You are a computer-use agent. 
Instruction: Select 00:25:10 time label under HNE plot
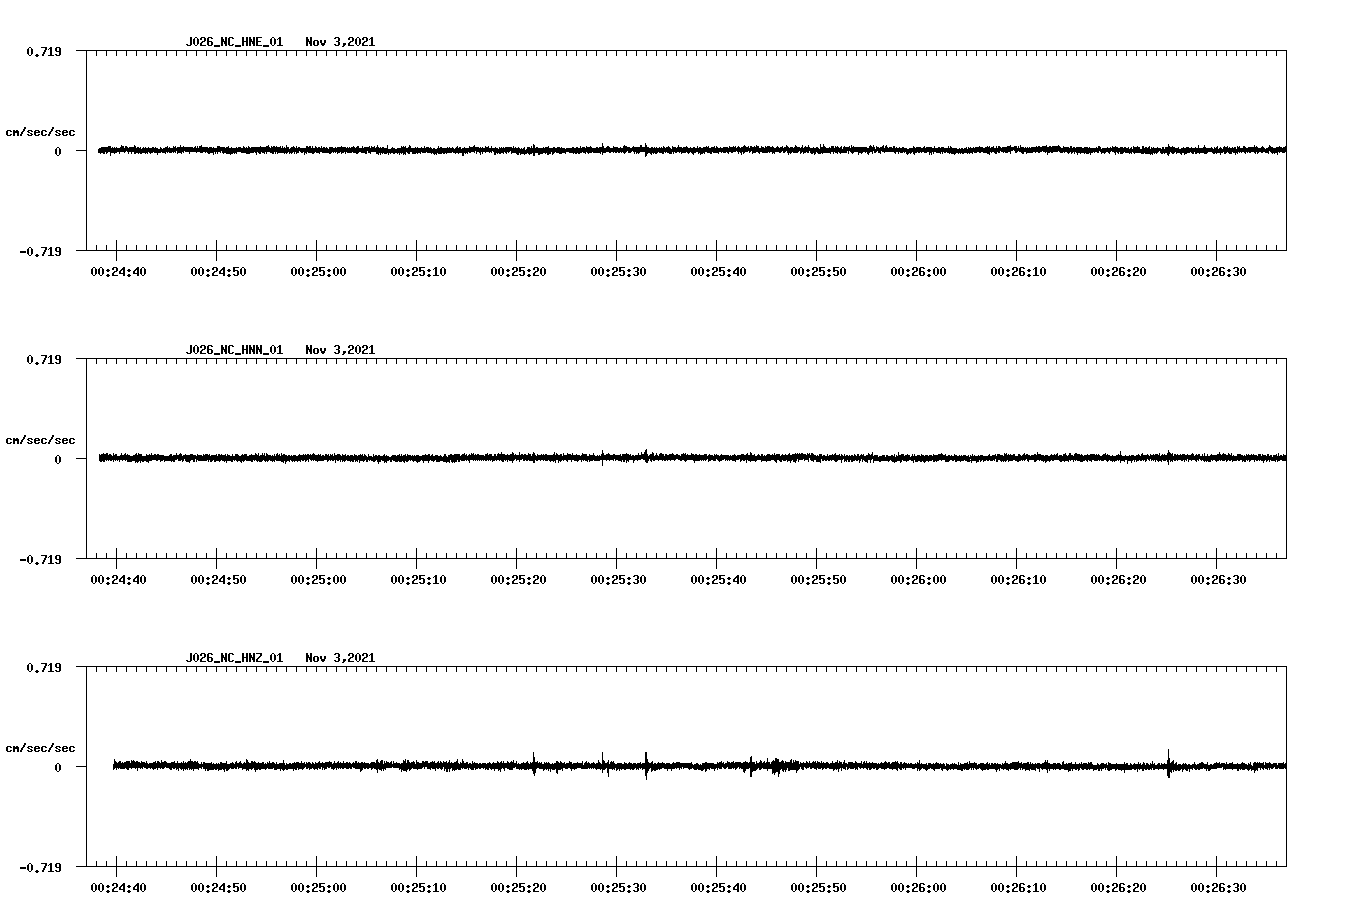(x=418, y=272)
